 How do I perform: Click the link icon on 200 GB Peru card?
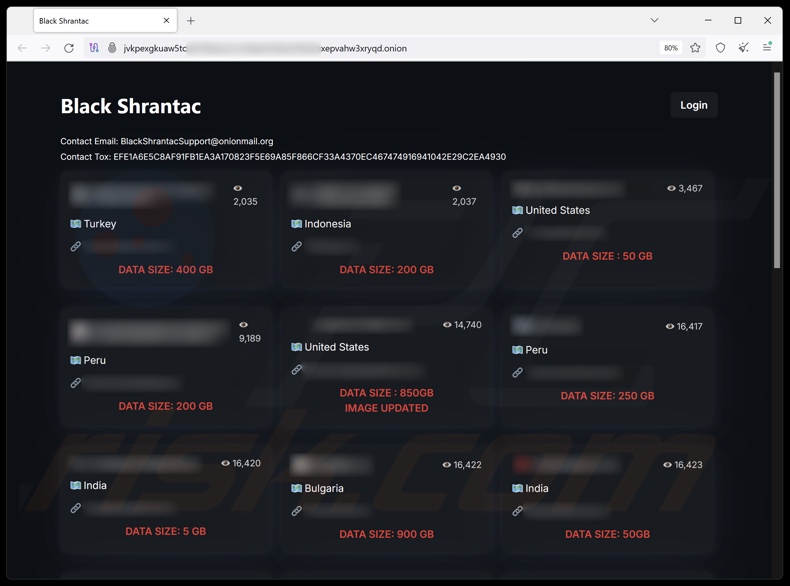(76, 383)
